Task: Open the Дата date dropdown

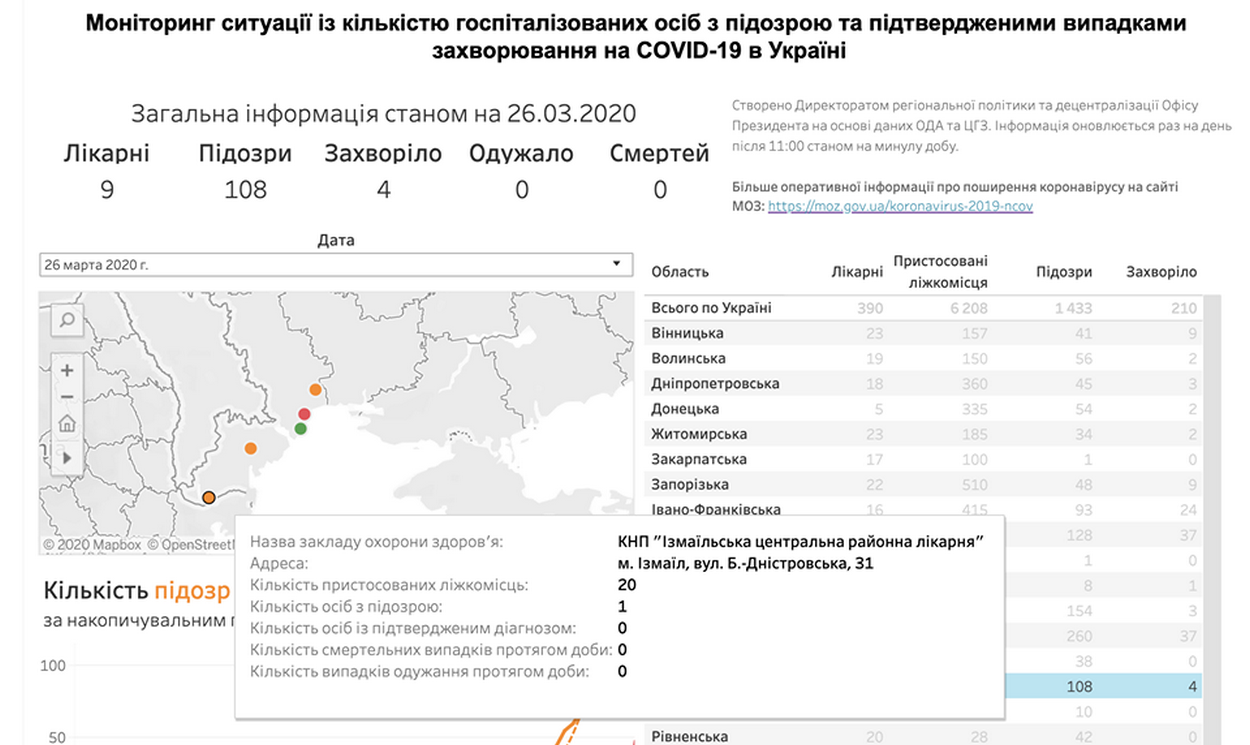Action: coord(336,265)
